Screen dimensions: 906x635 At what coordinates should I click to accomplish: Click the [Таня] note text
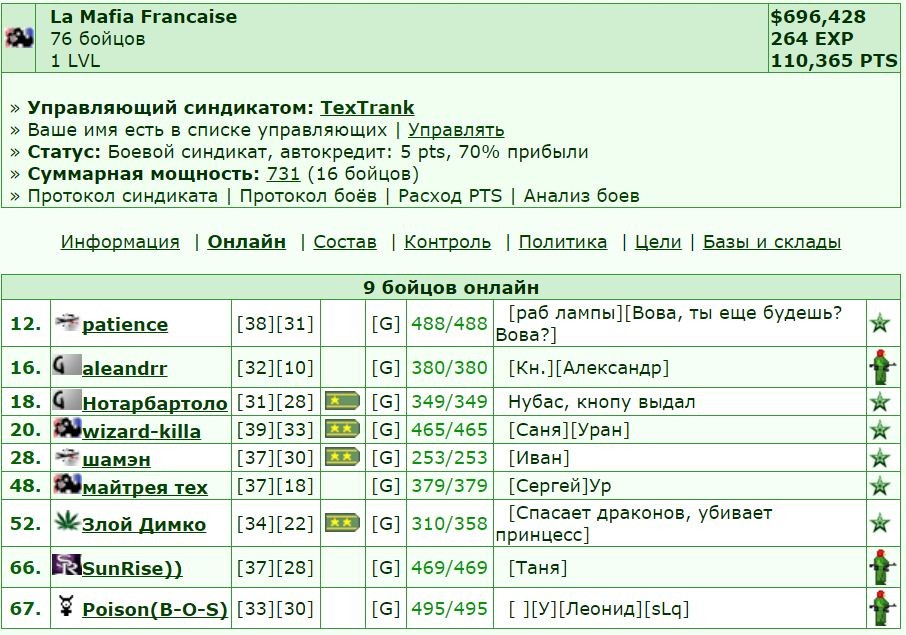[537, 567]
